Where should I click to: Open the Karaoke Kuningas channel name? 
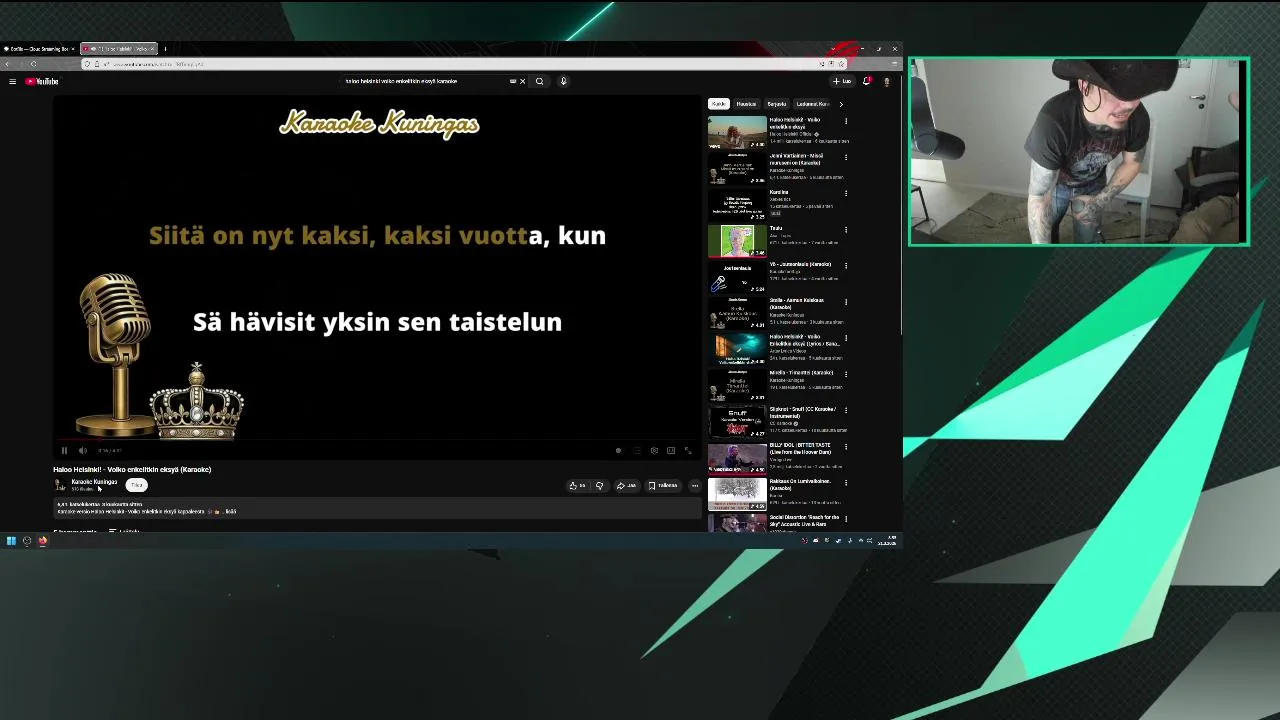[x=94, y=482]
